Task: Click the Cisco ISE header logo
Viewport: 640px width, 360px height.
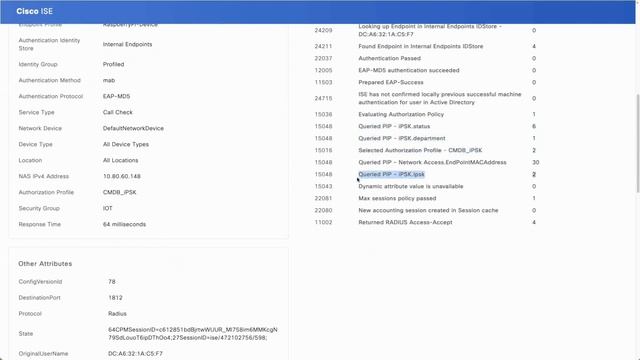Action: [x=34, y=11]
